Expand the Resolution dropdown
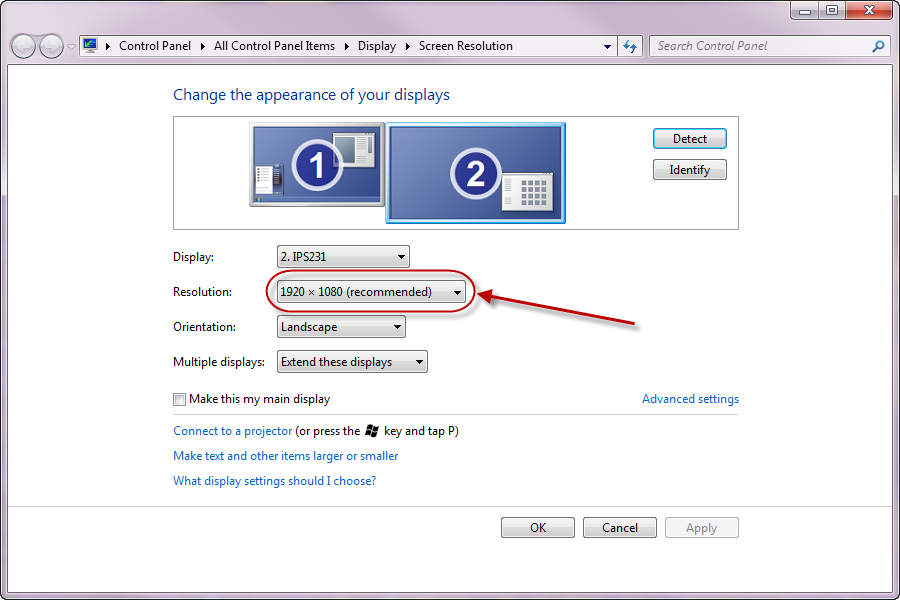The height and width of the screenshot is (600, 900). [371, 292]
